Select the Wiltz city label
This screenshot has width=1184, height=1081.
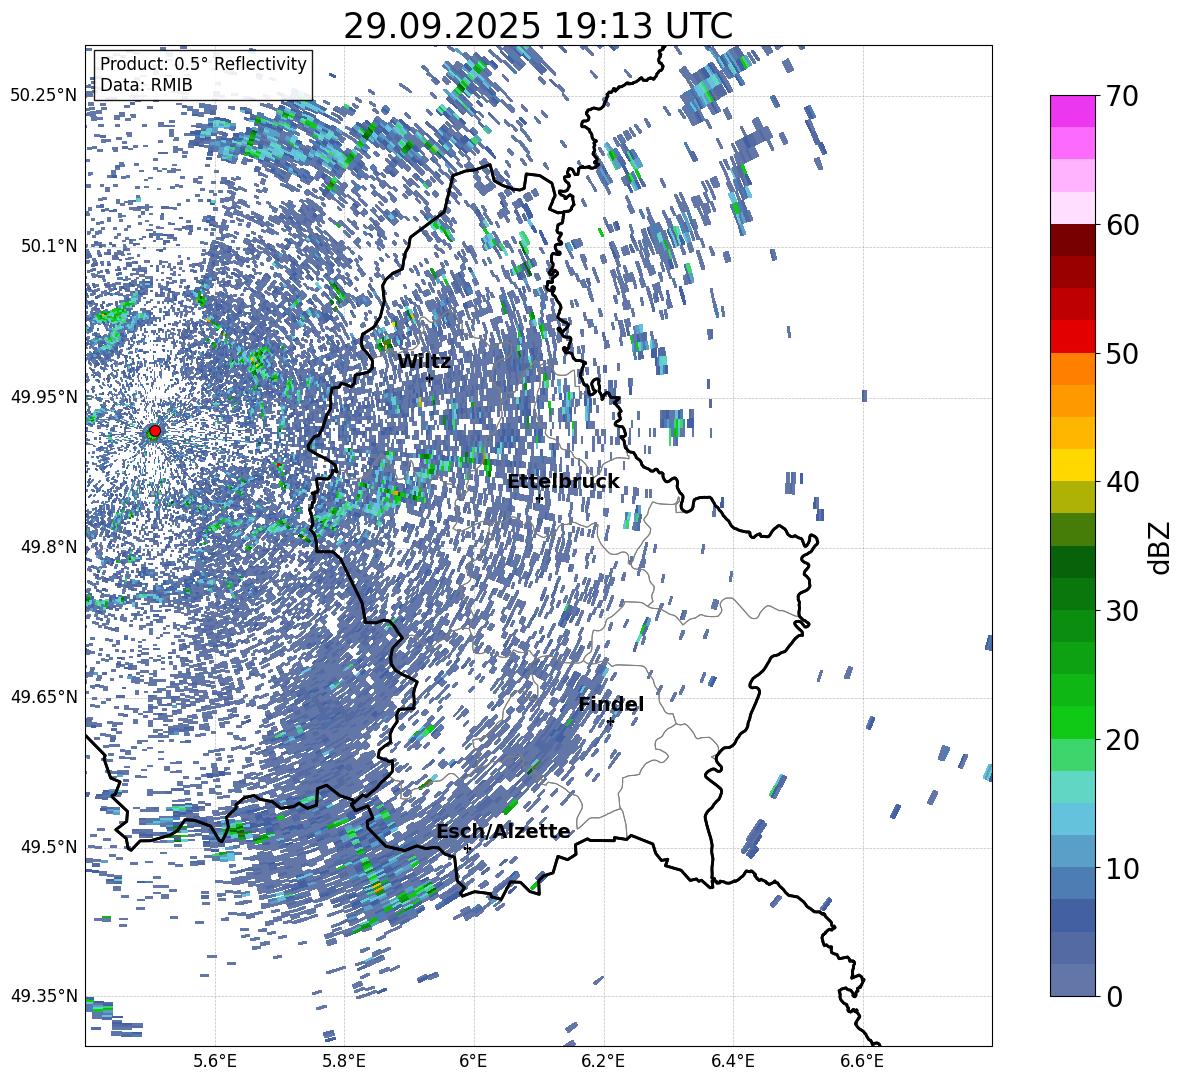(x=424, y=361)
